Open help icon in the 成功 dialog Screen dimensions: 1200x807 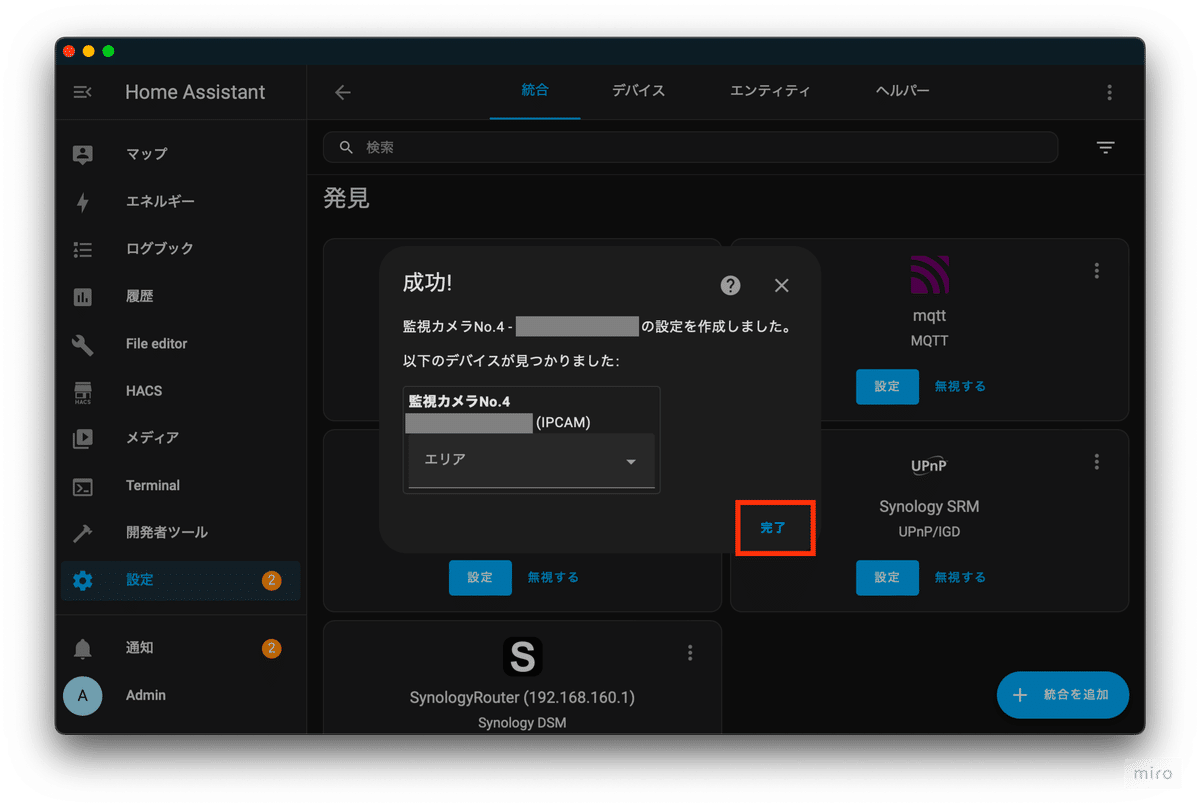(x=731, y=285)
